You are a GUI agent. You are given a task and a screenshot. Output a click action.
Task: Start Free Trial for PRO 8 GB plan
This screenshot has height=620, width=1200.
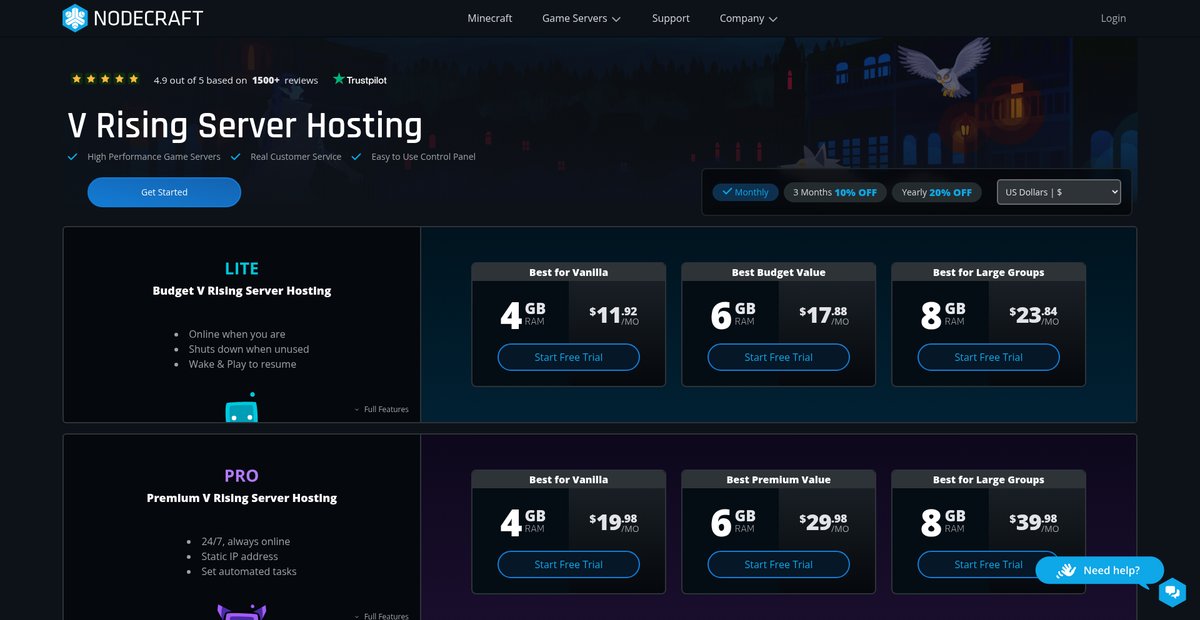tap(988, 564)
